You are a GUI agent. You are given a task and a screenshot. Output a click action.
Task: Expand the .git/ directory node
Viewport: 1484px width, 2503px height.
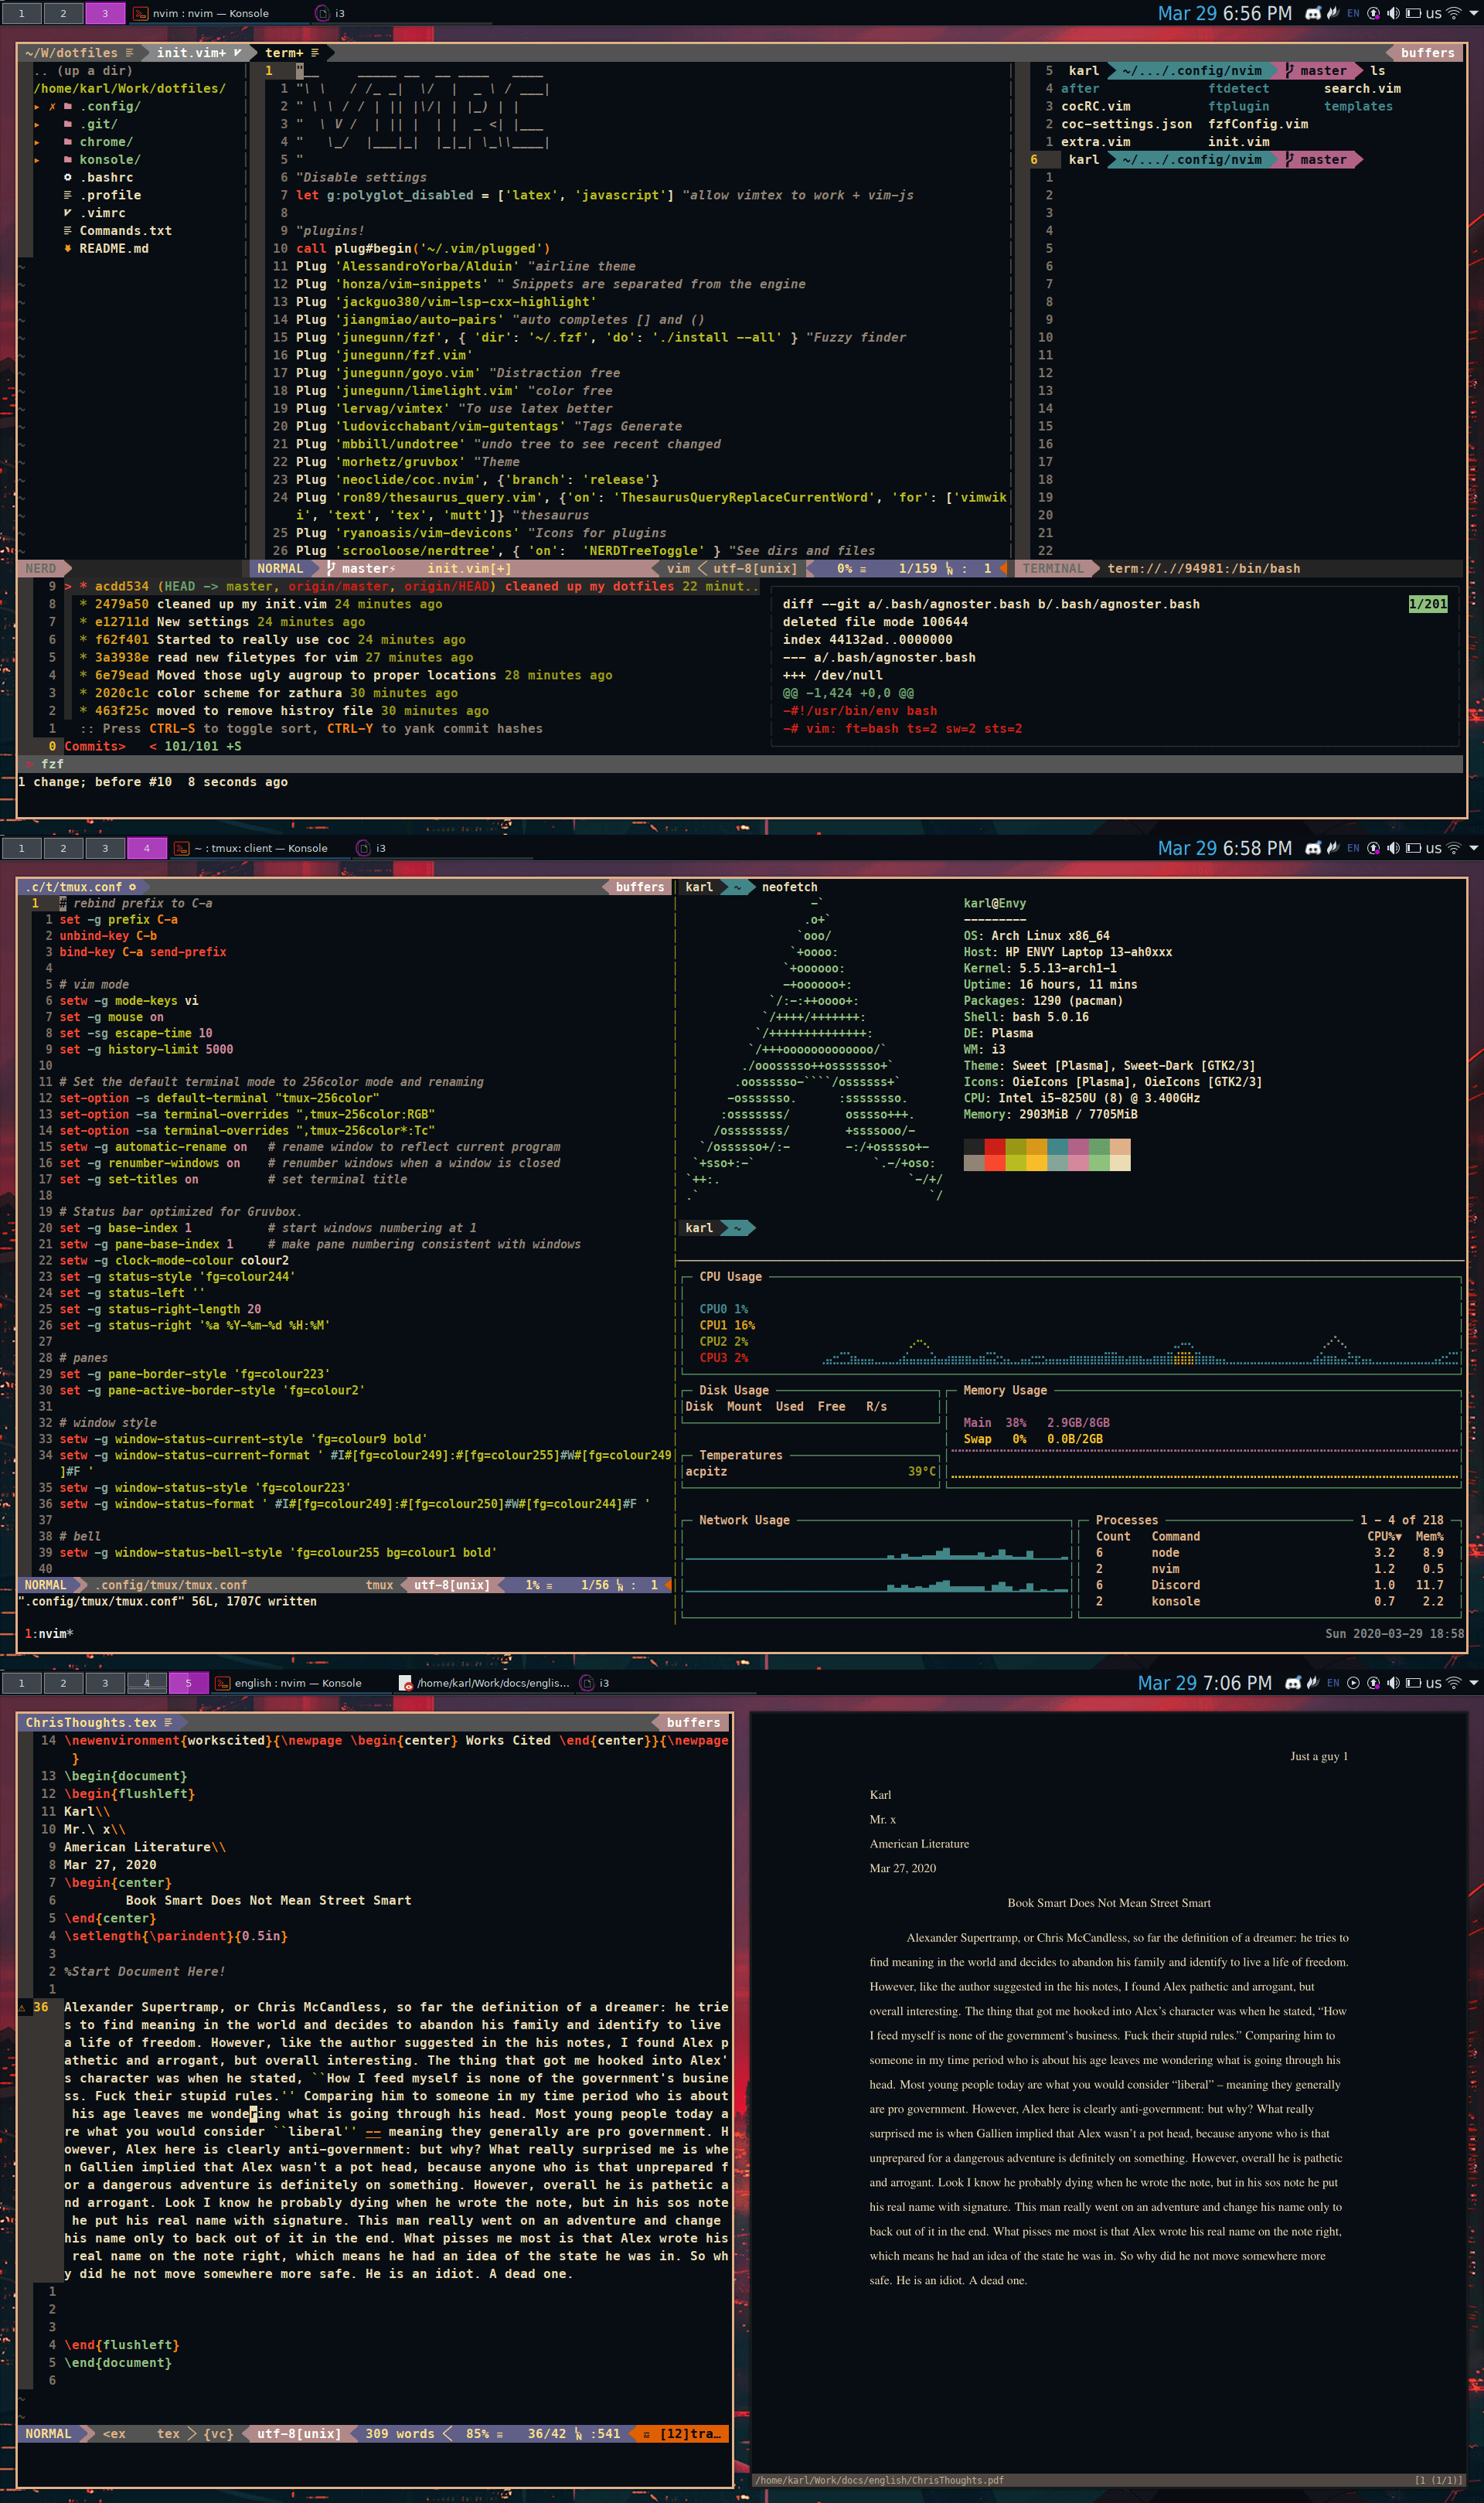pyautogui.click(x=37, y=124)
